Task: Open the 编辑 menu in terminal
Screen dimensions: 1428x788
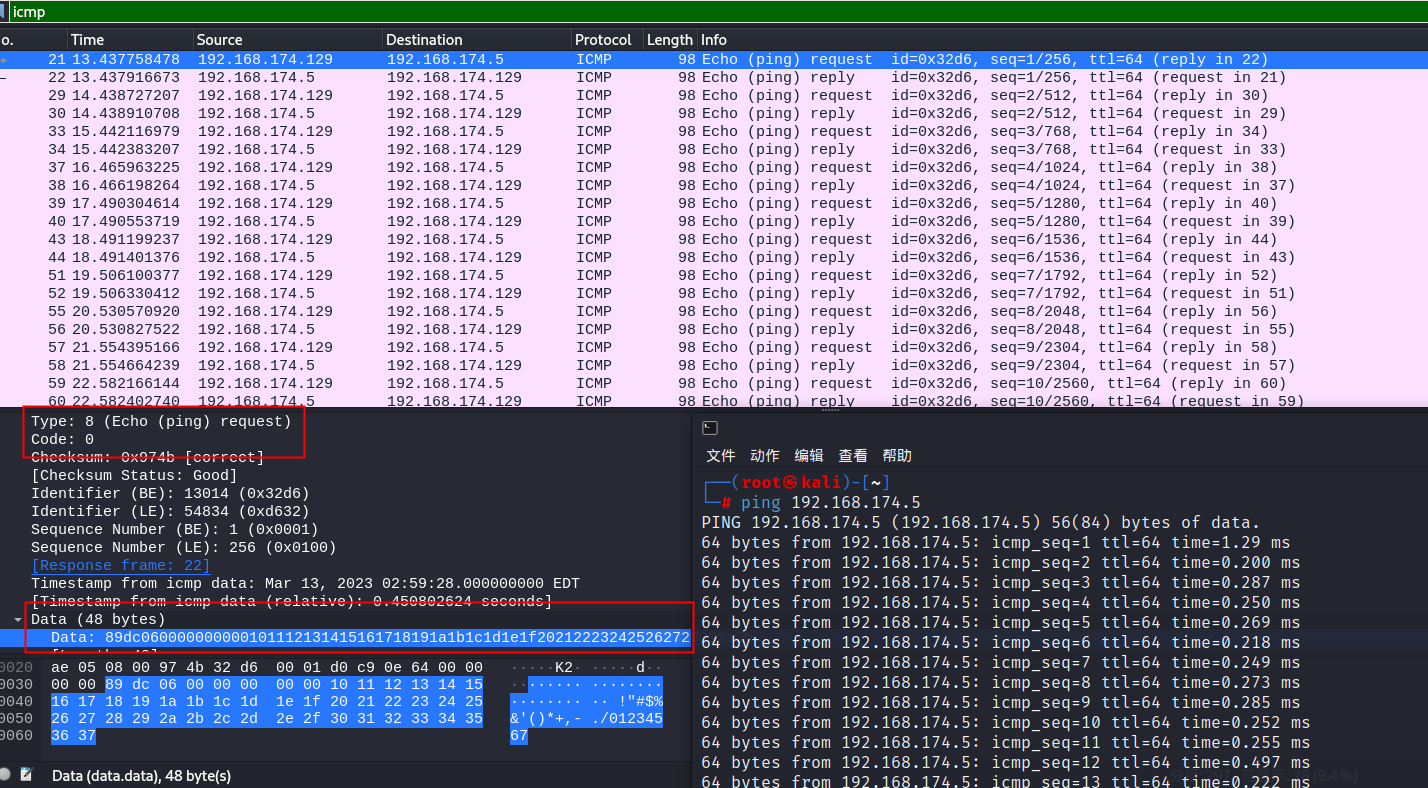Action: coord(809,456)
